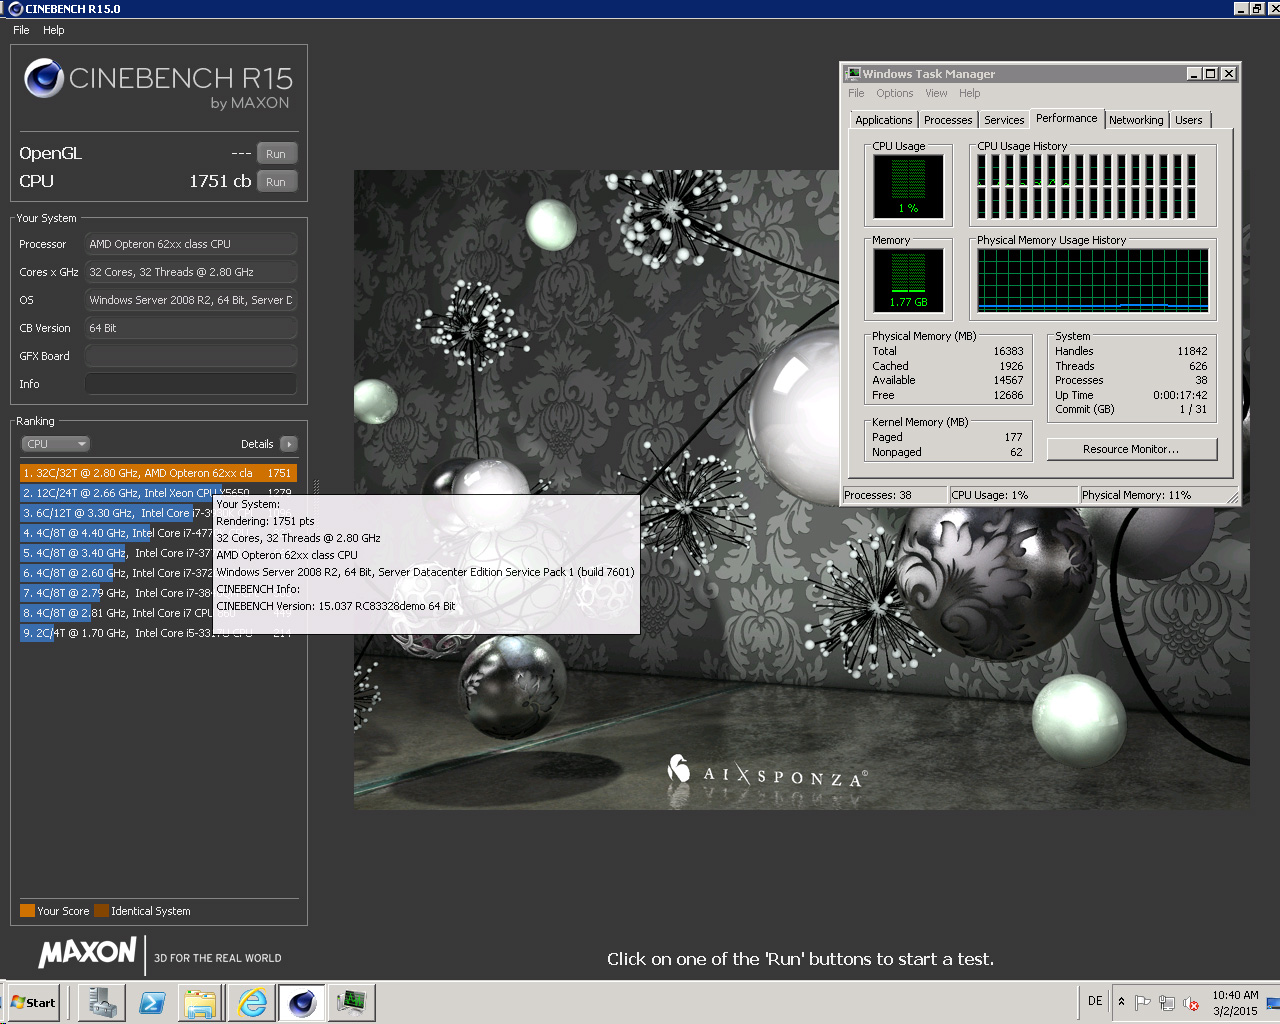Click the GFX Board field

click(190, 356)
